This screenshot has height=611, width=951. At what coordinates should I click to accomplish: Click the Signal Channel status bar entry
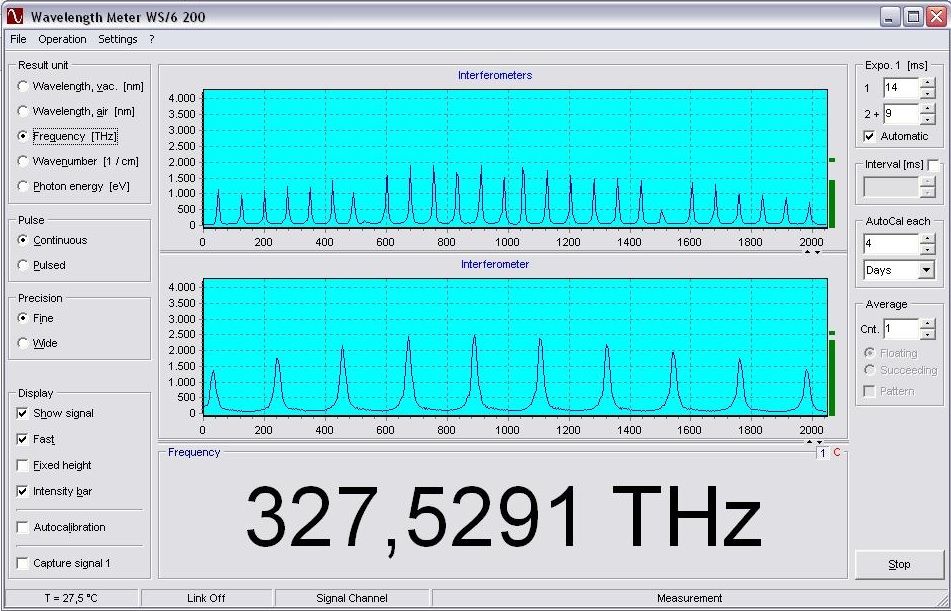tap(352, 598)
